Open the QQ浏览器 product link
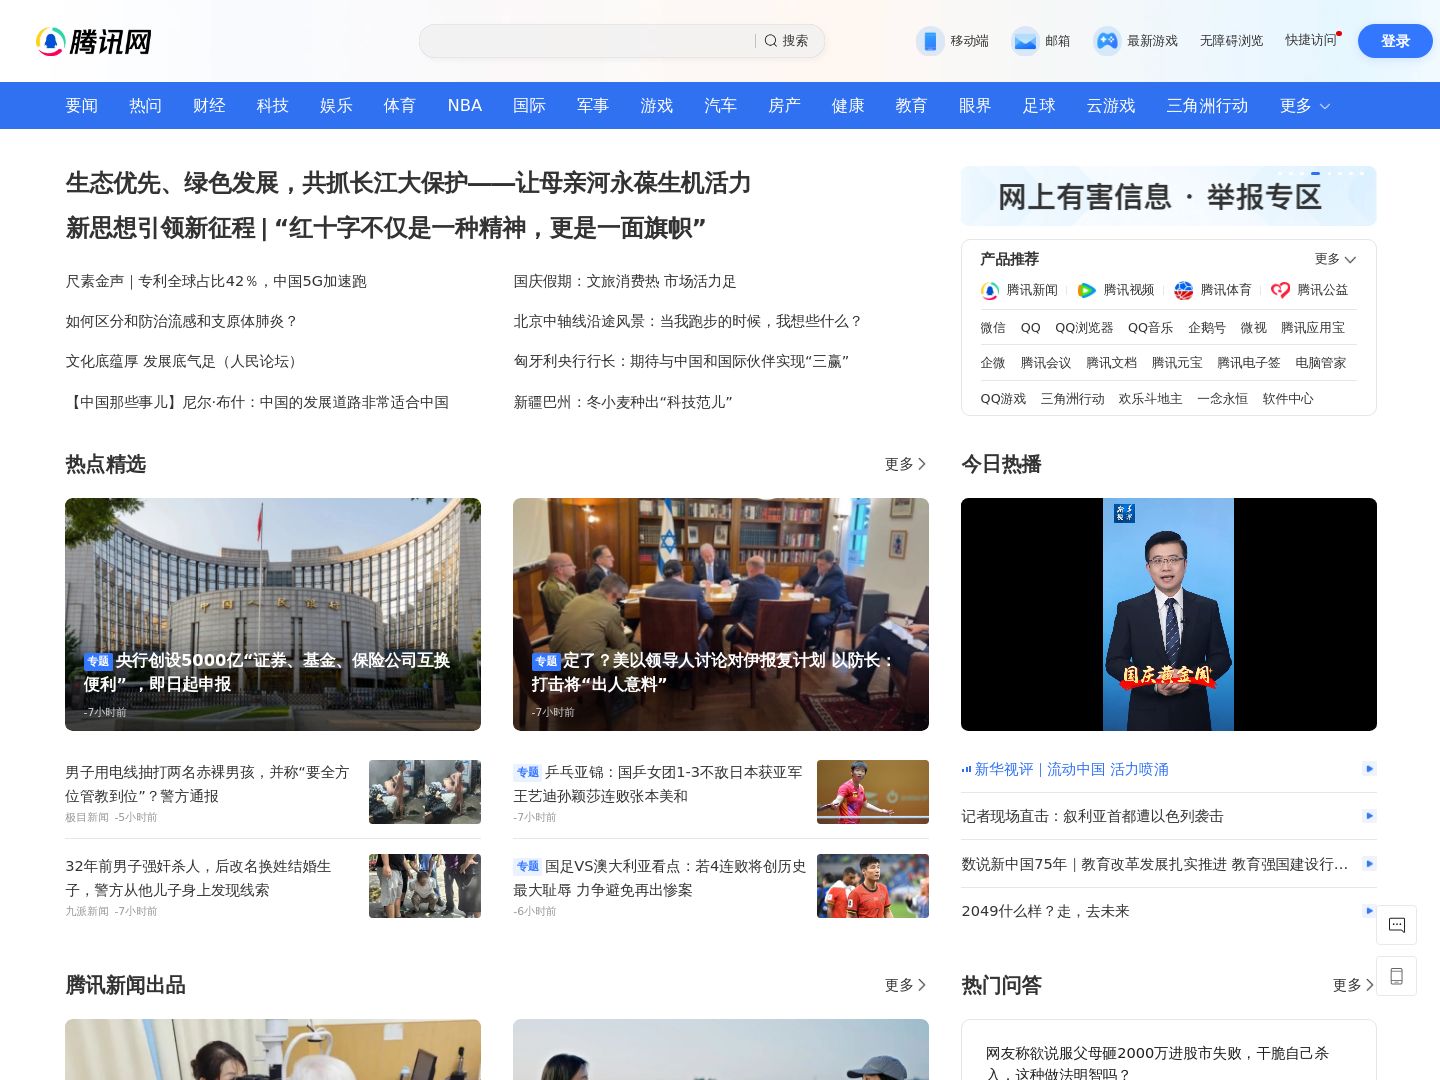This screenshot has height=1080, width=1440. (1084, 328)
